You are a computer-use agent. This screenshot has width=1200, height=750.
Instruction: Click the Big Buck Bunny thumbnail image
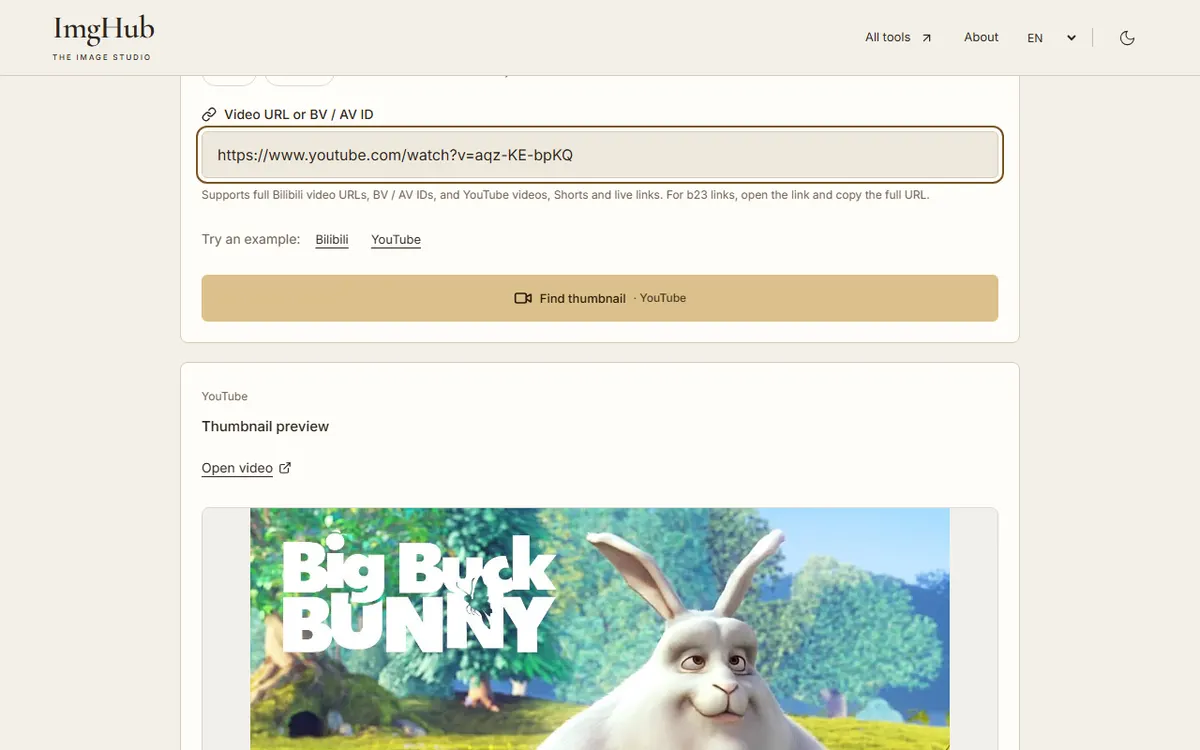(x=600, y=629)
